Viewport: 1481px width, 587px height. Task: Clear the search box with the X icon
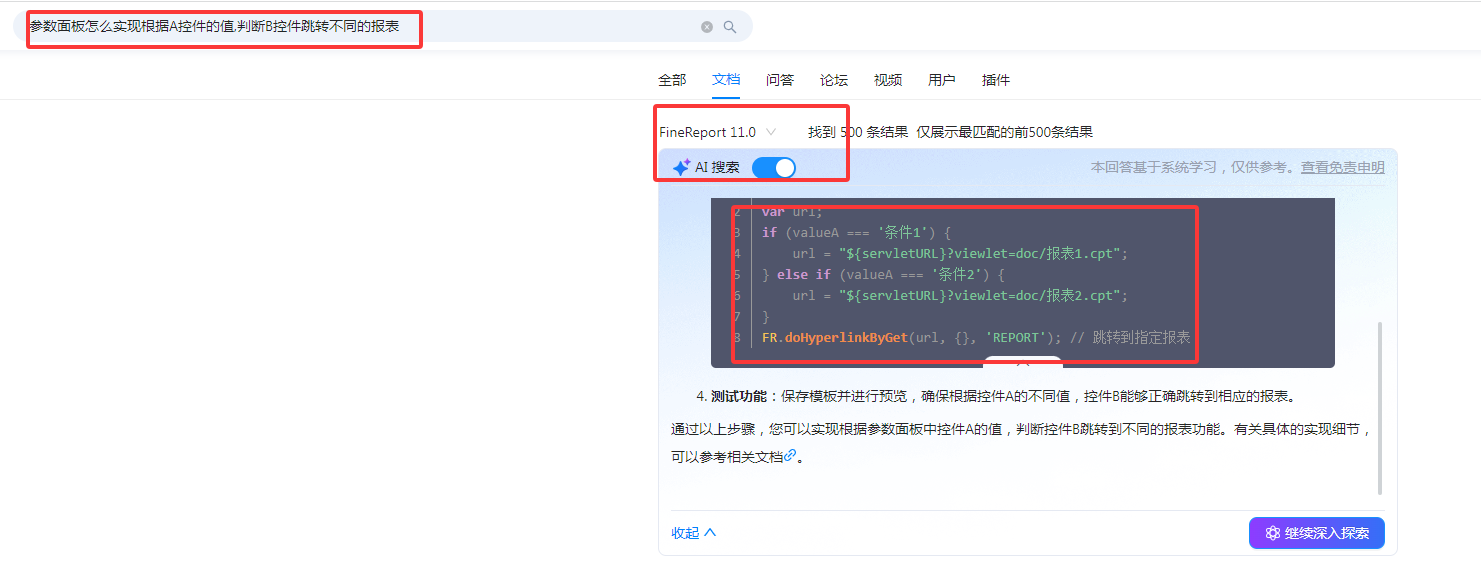707,27
